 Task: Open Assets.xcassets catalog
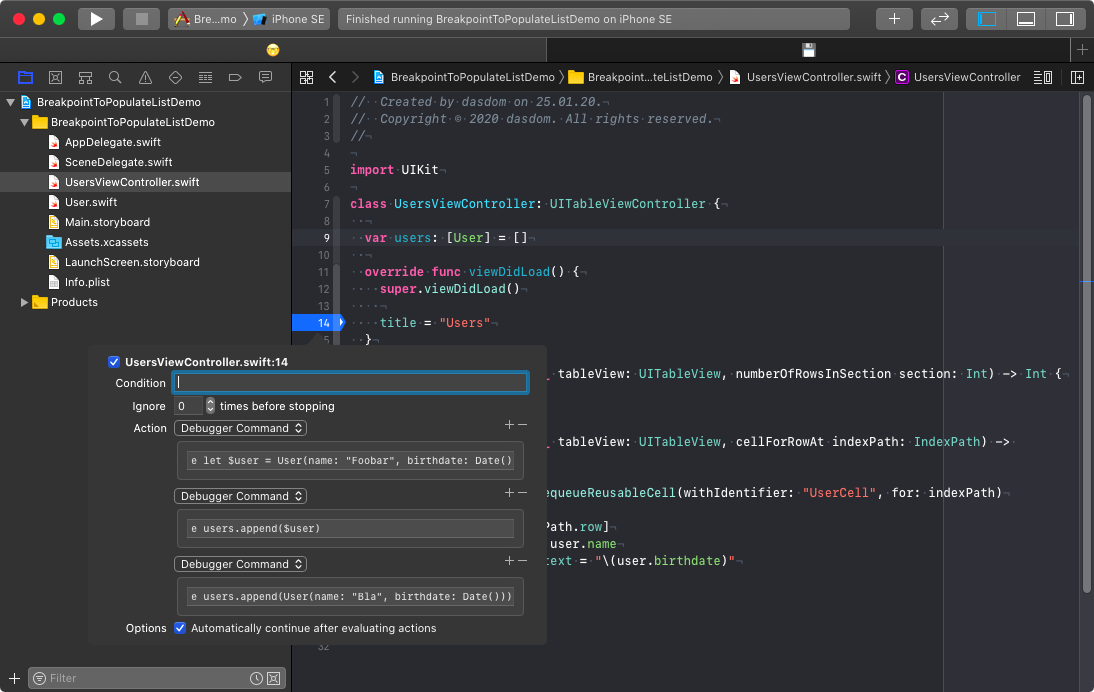point(106,242)
